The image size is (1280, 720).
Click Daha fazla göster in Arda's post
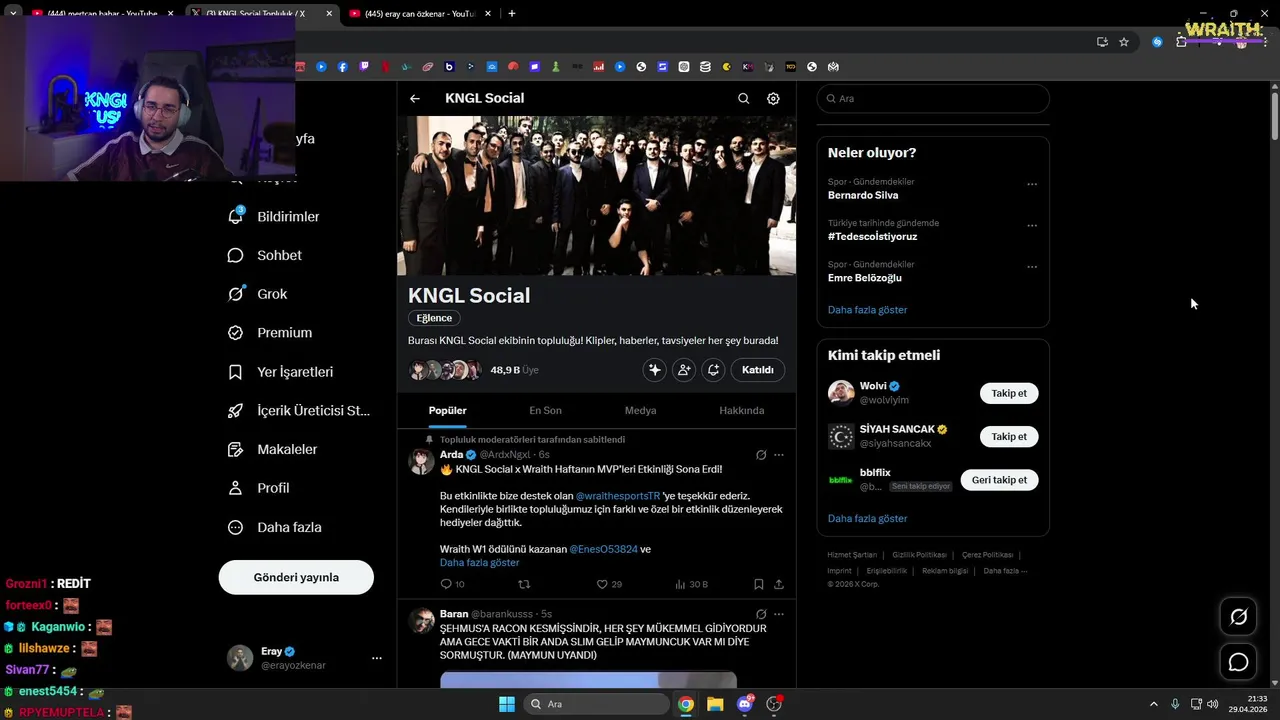point(479,562)
